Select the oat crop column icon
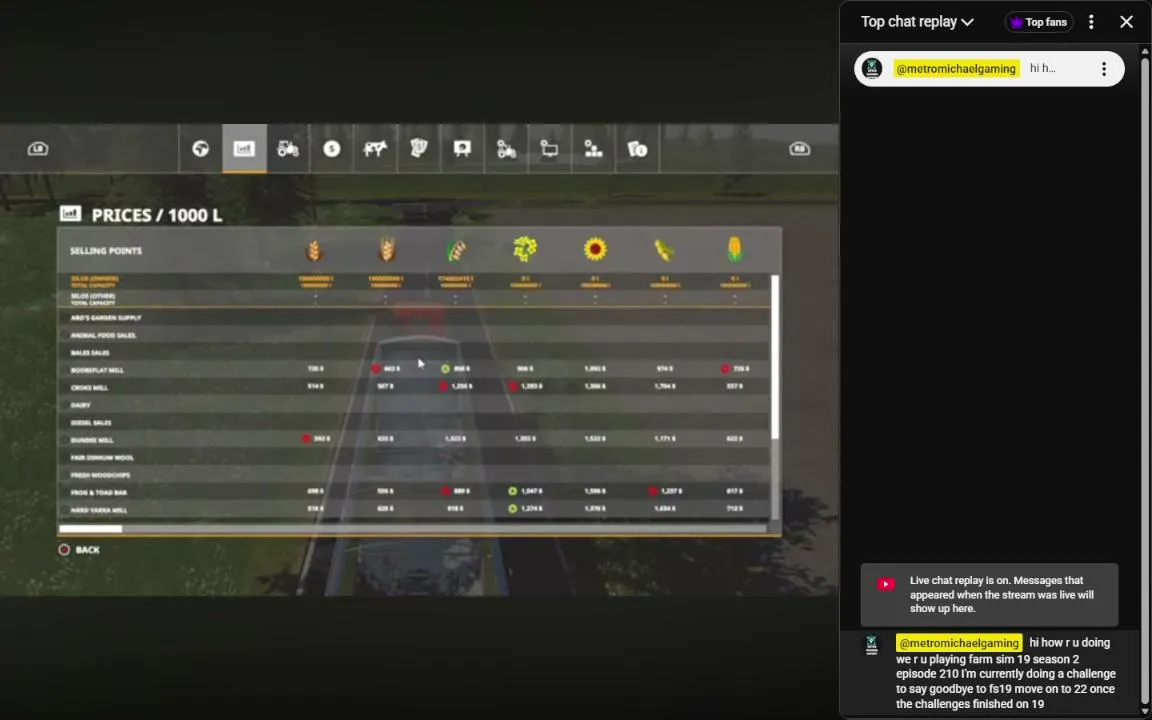Screen dimensions: 1152x720 coord(456,251)
